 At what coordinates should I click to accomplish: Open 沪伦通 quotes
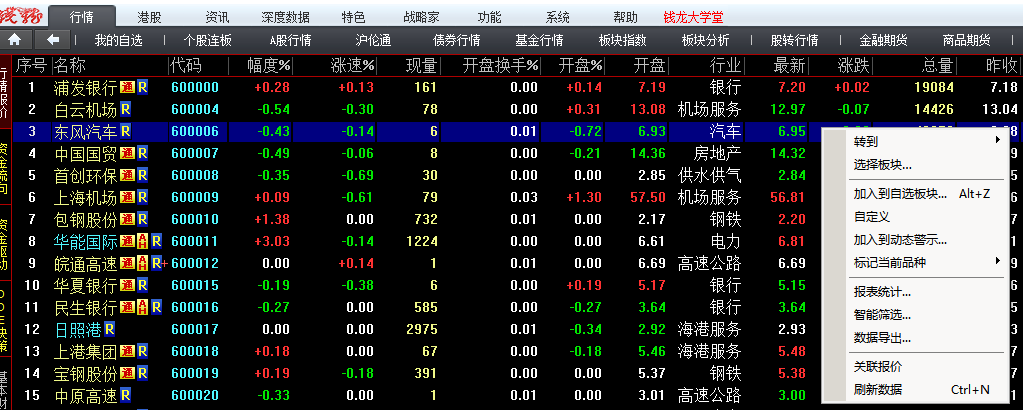click(373, 40)
